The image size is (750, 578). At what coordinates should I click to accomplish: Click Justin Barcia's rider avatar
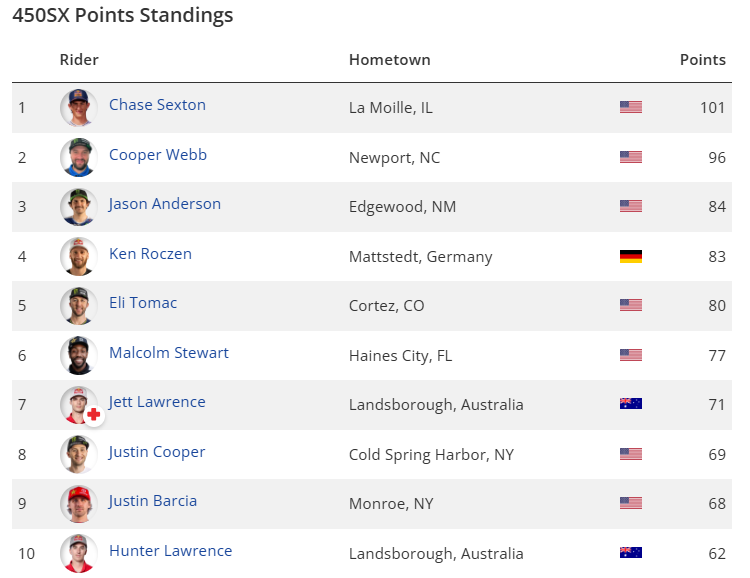(78, 503)
